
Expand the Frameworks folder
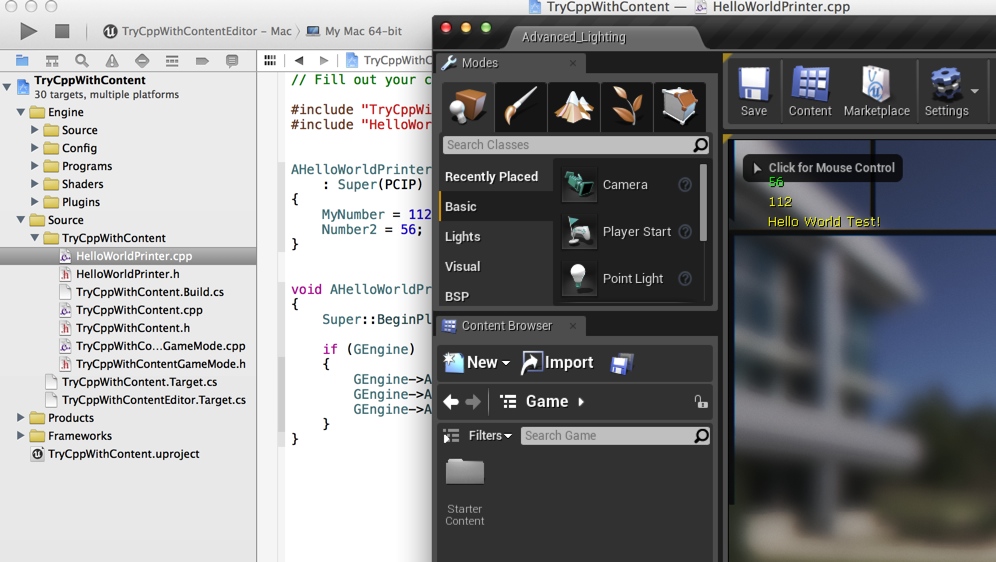21,435
